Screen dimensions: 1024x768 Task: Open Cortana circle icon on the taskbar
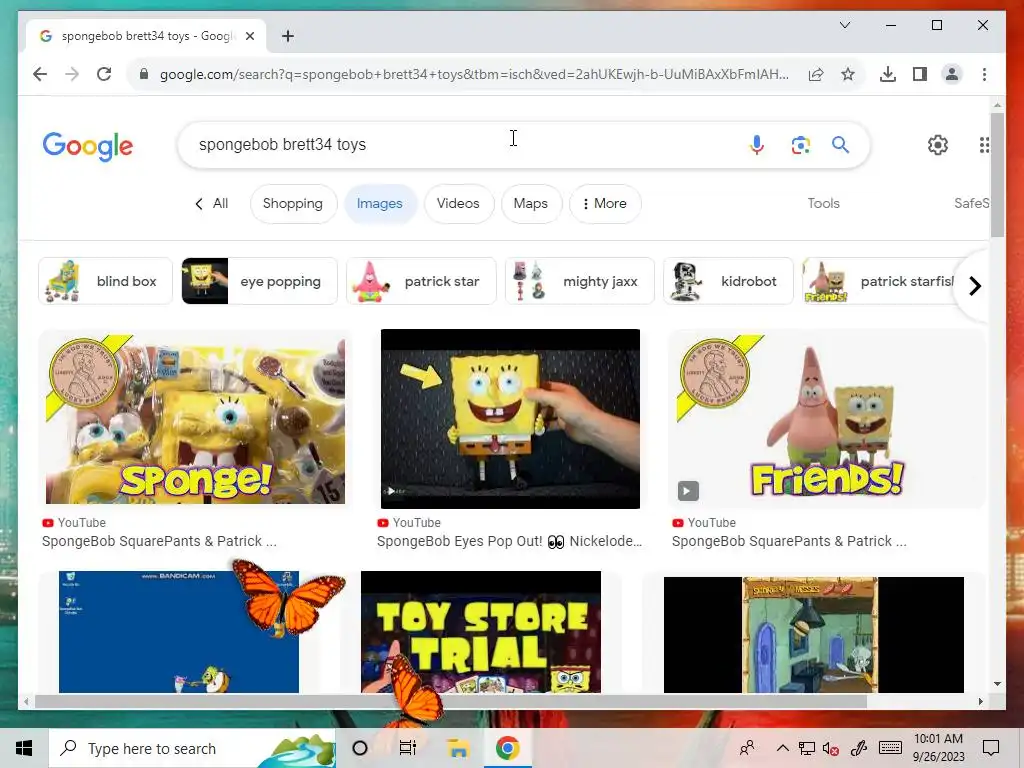pos(360,748)
